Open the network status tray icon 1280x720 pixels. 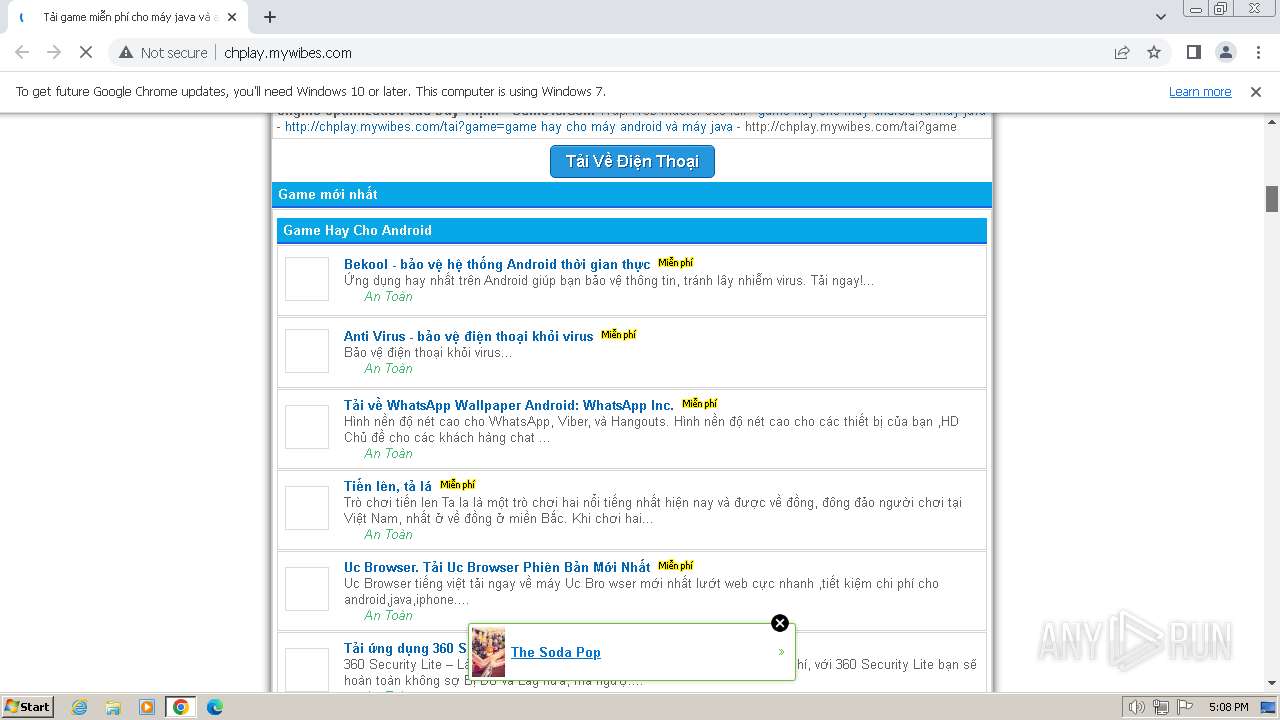click(x=1161, y=707)
